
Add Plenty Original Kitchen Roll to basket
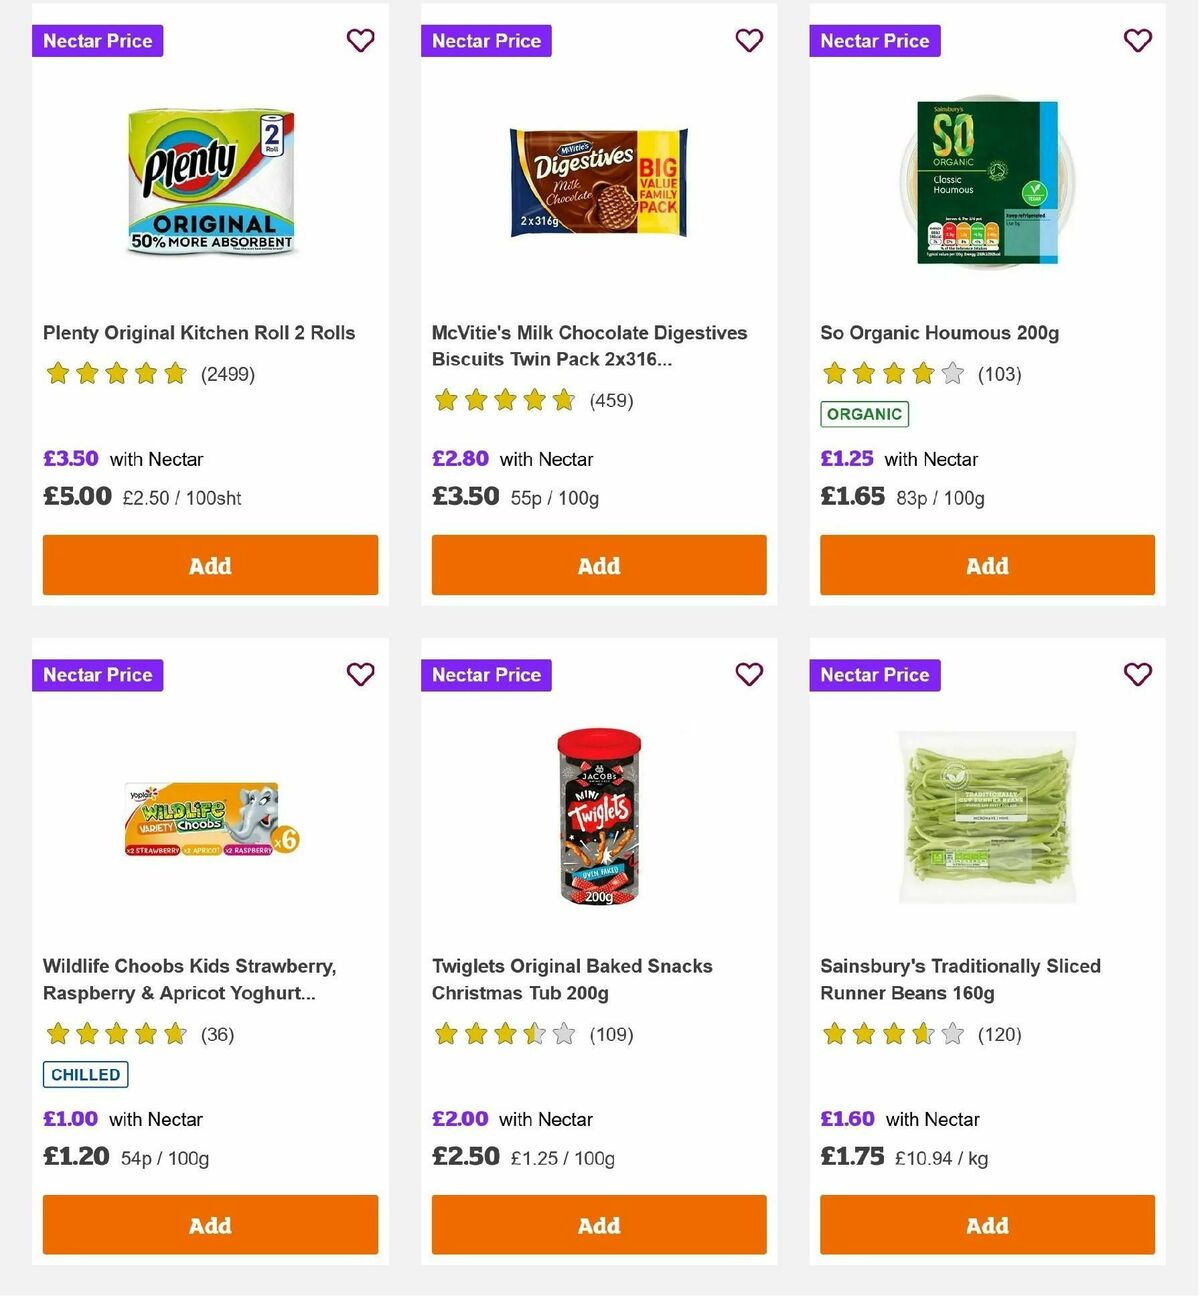point(210,565)
